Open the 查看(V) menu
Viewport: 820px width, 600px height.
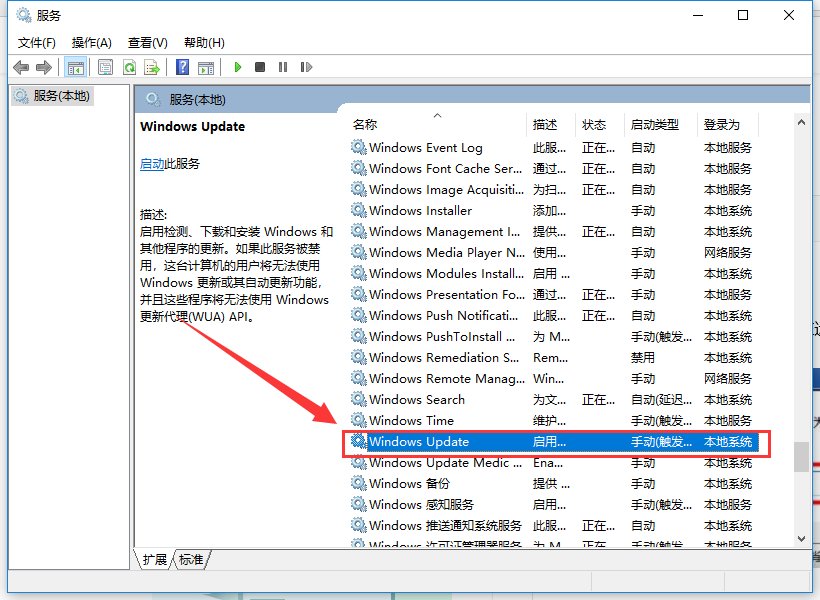point(145,42)
